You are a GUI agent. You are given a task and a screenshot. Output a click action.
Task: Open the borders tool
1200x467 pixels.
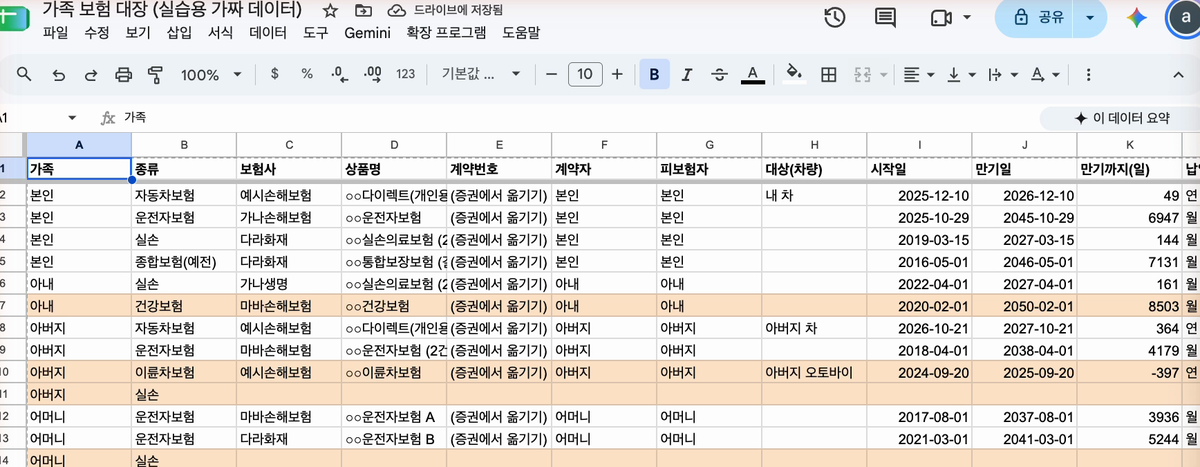pyautogui.click(x=828, y=74)
